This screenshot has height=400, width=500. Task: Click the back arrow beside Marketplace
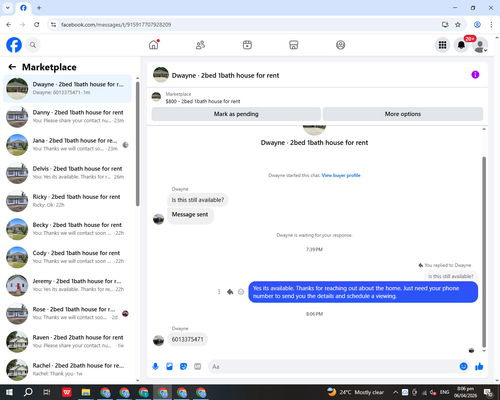tap(12, 67)
